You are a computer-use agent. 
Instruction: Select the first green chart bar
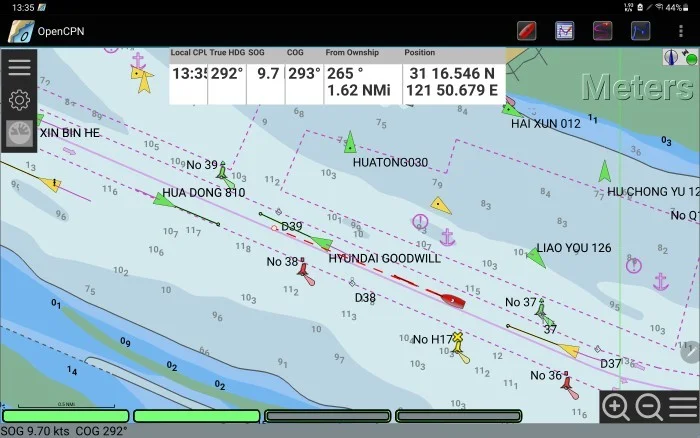click(66, 416)
